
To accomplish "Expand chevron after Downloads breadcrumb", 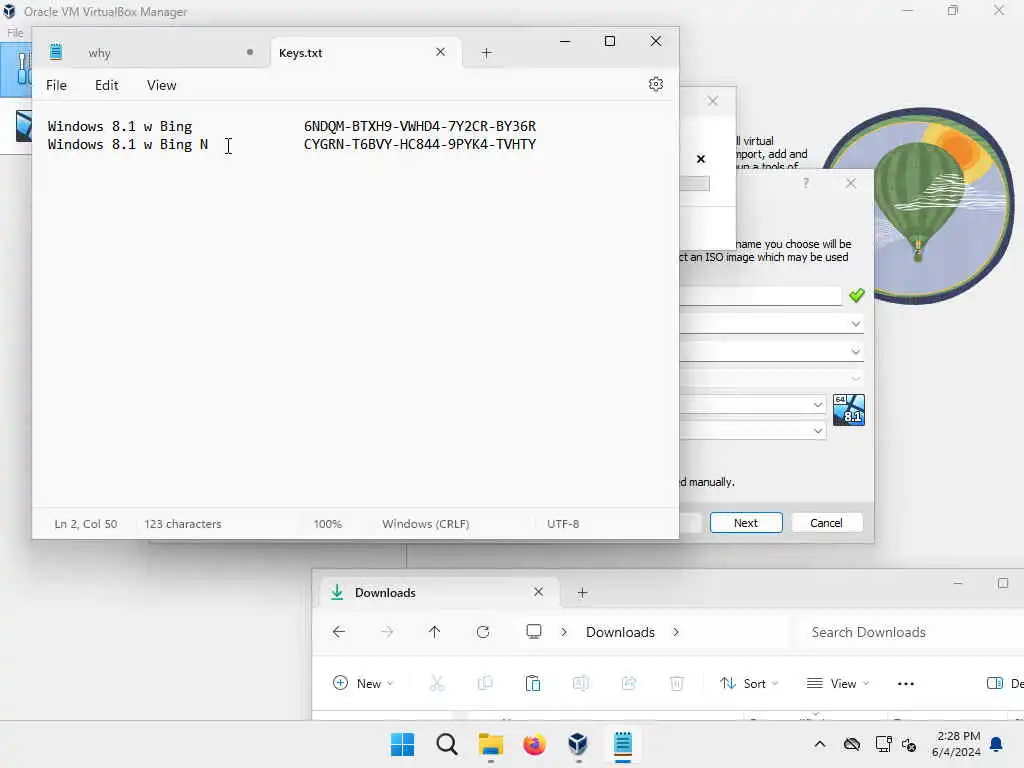I will pyautogui.click(x=676, y=632).
